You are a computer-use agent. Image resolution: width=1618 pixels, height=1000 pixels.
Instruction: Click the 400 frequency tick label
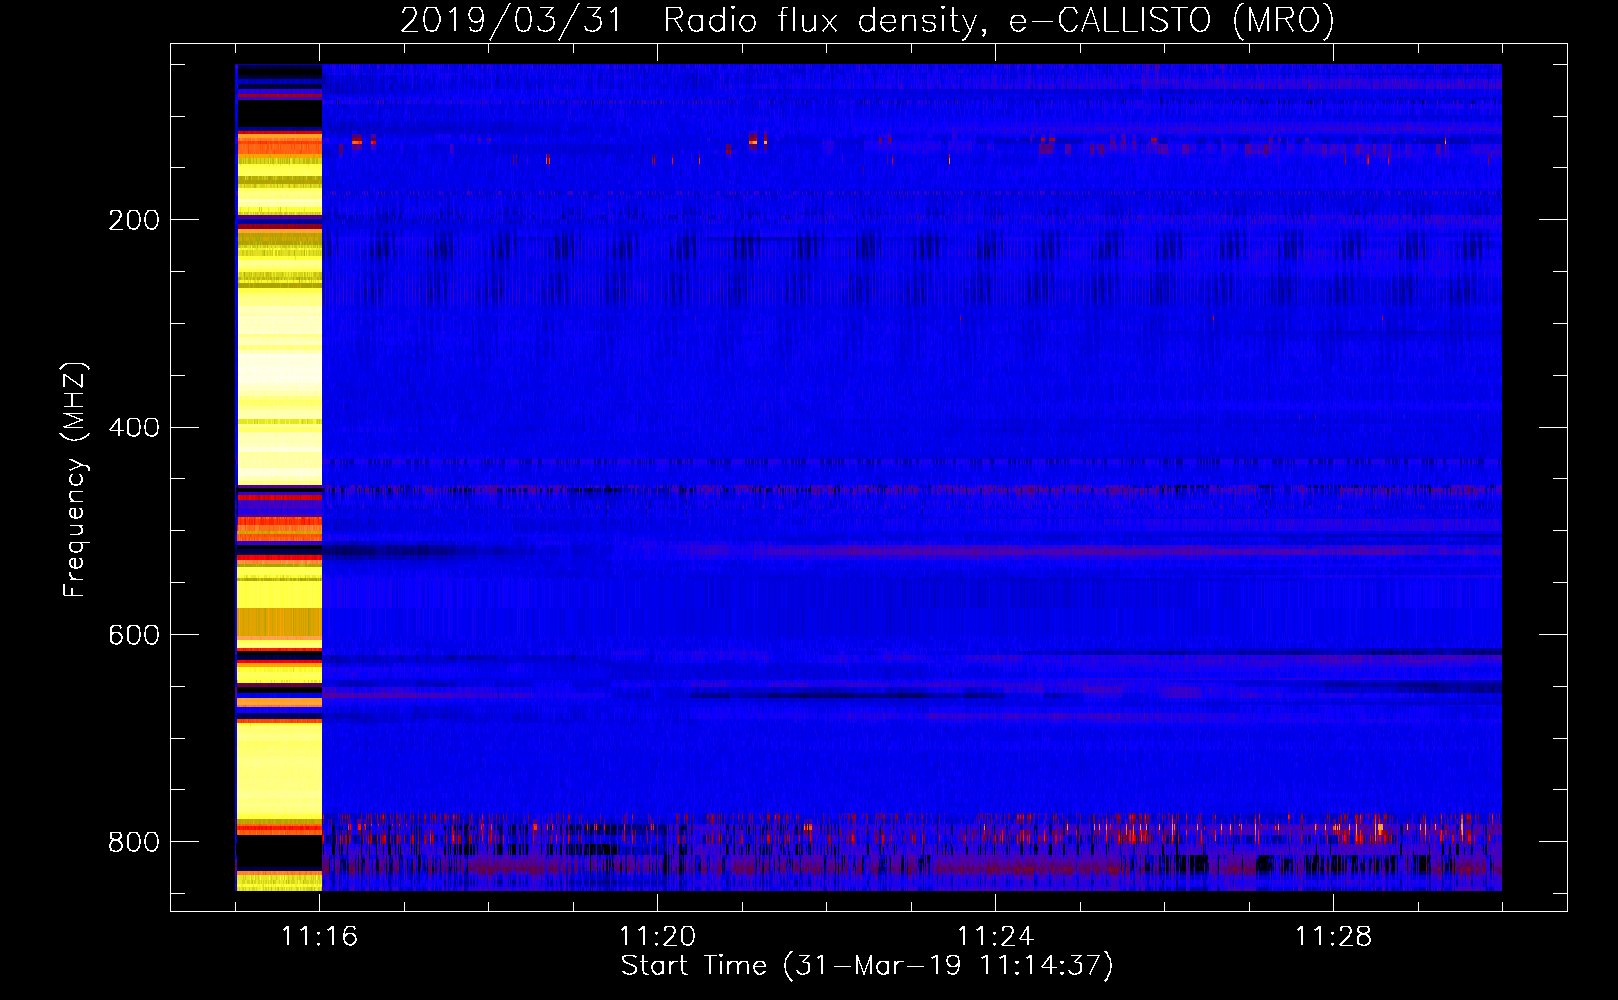(134, 428)
